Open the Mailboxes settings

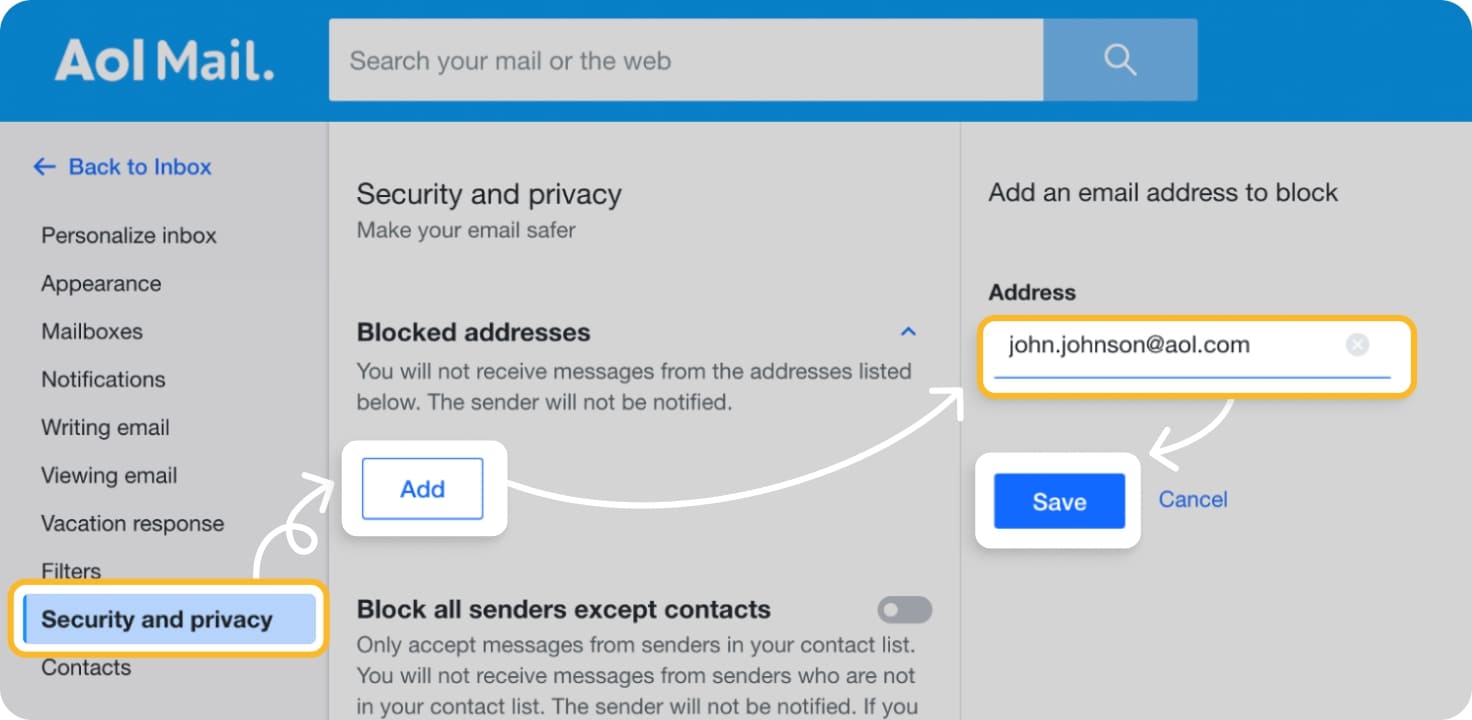click(x=90, y=331)
